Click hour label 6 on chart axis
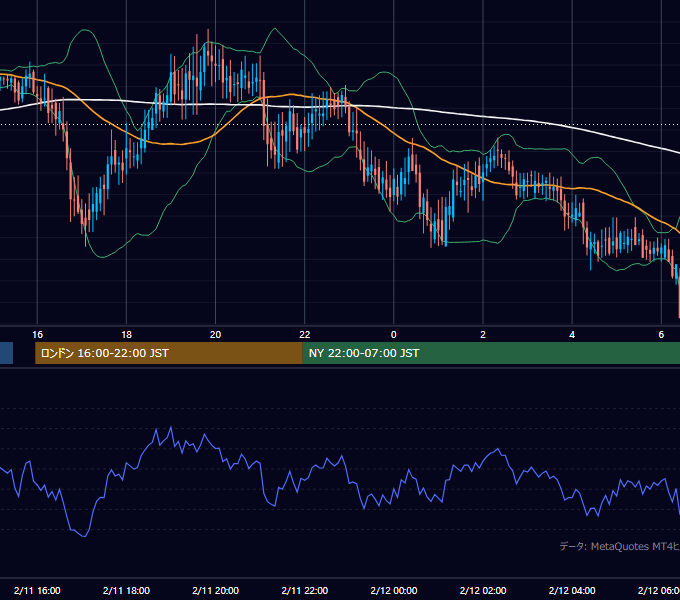Screen dimensions: 680x600 [661, 334]
